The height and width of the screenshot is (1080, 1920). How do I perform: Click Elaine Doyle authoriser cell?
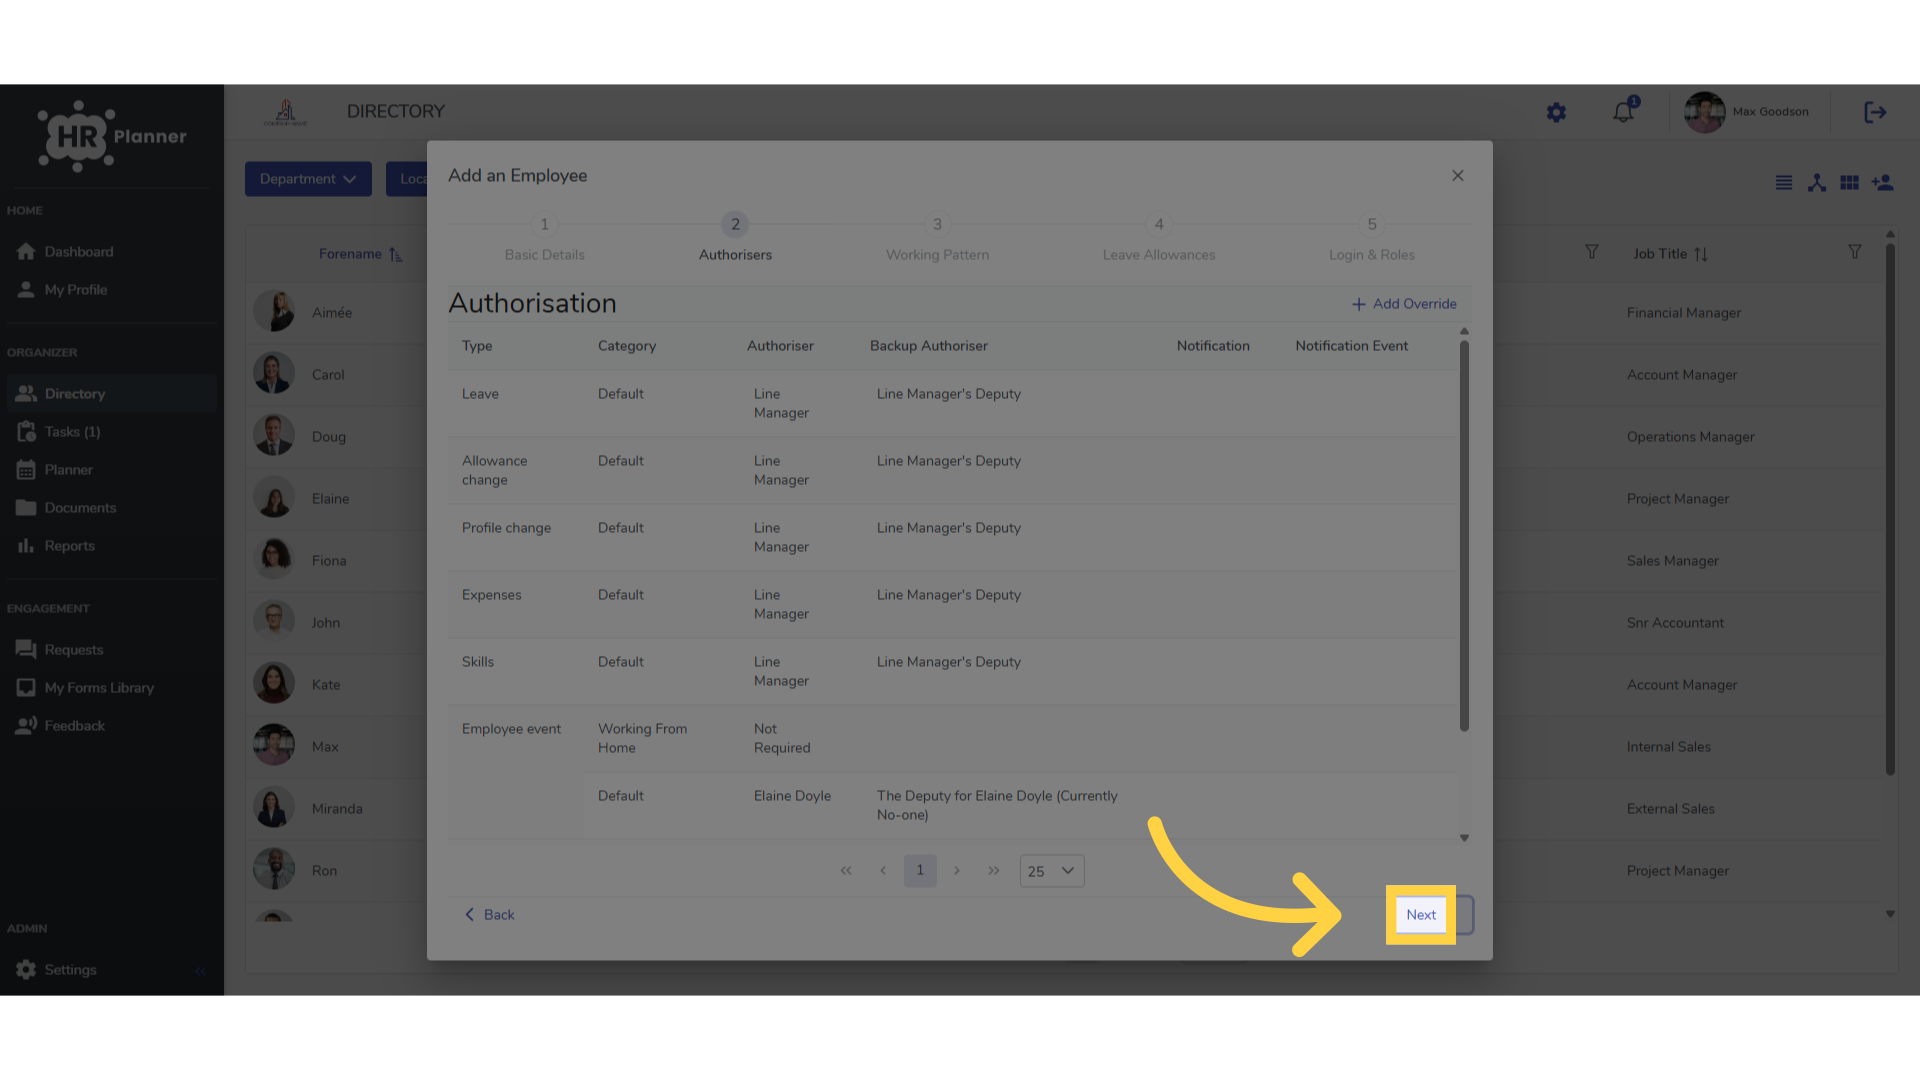click(792, 796)
